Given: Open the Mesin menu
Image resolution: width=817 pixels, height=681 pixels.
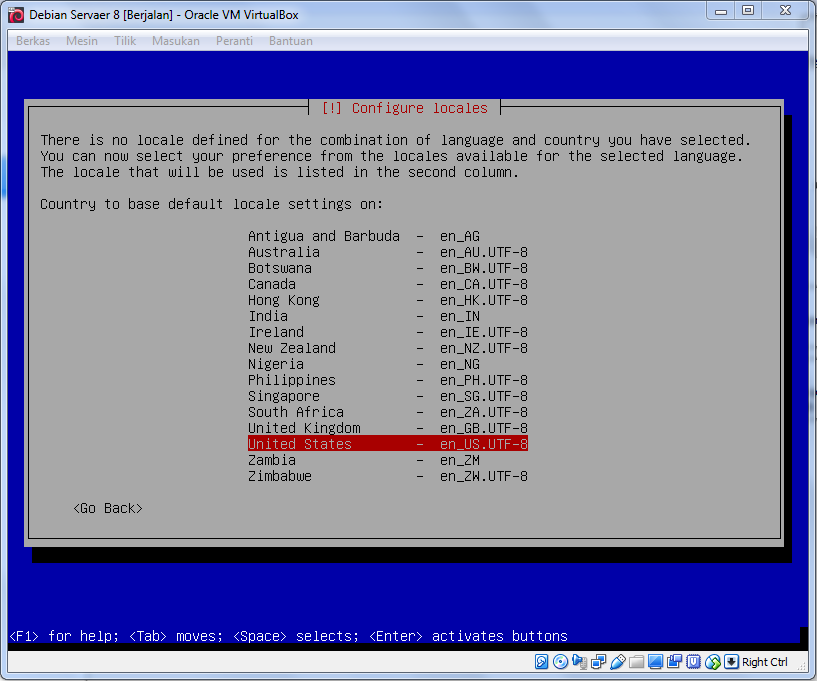Looking at the screenshot, I should pos(82,41).
